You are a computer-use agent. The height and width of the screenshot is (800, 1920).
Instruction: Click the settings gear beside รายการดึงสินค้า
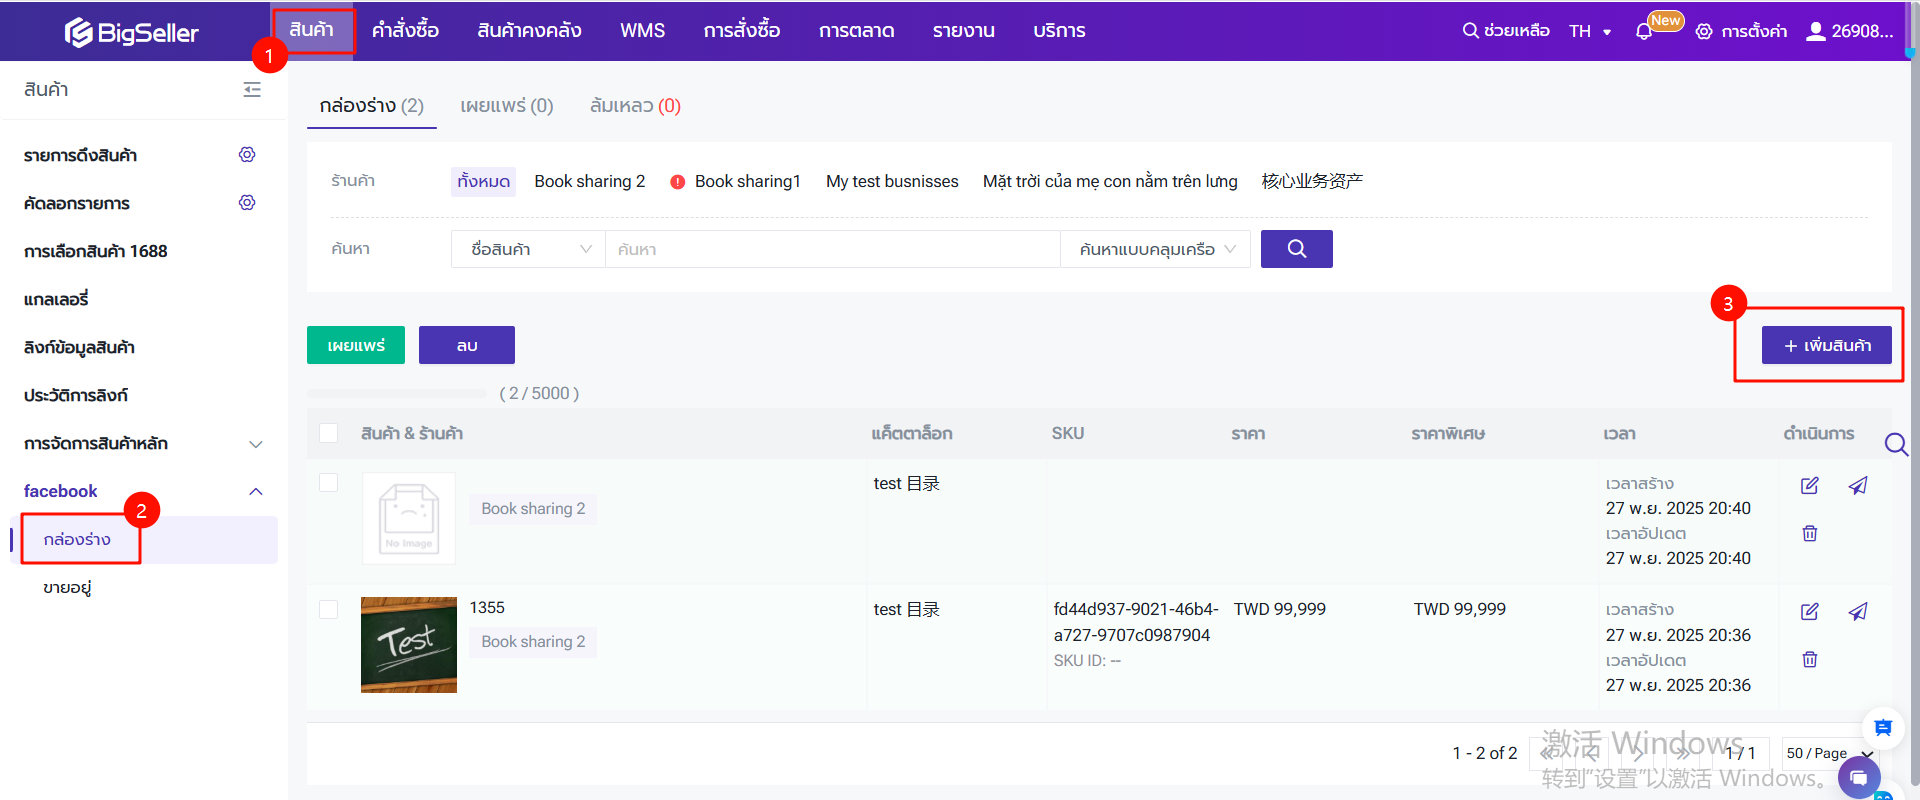click(247, 155)
